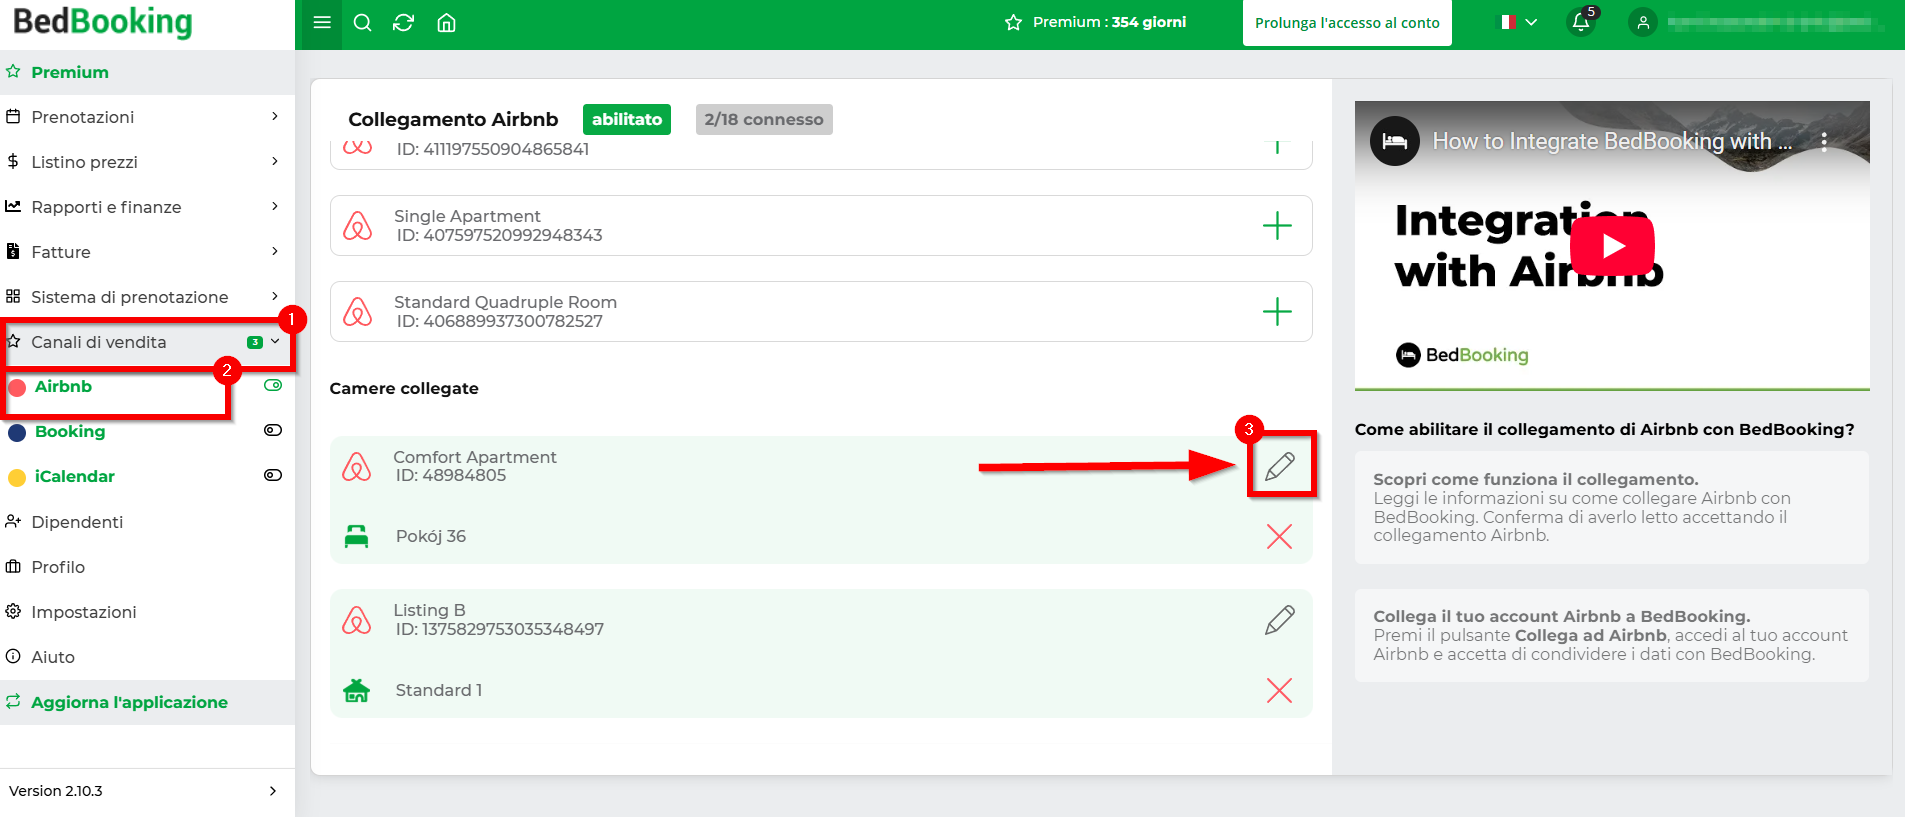This screenshot has height=817, width=1905.
Task: Open the user account avatar icon
Action: coord(1643,22)
